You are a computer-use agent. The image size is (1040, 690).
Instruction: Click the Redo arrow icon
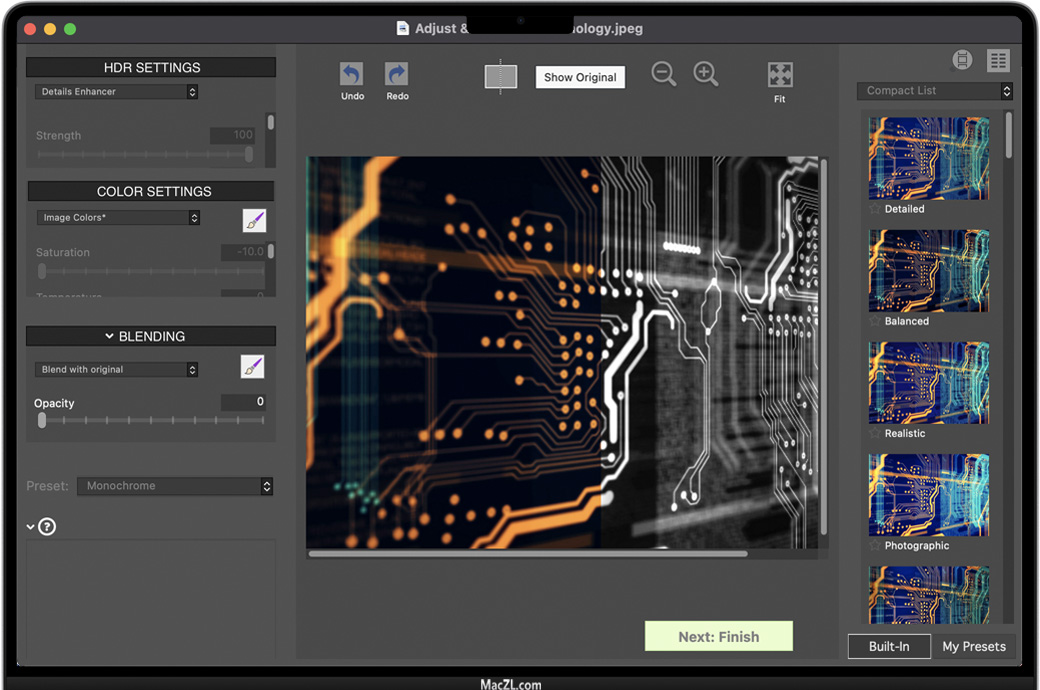pyautogui.click(x=397, y=75)
